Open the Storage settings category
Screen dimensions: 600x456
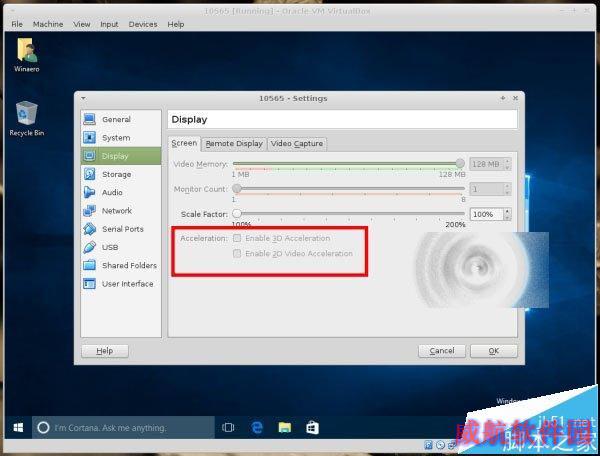coord(121,174)
